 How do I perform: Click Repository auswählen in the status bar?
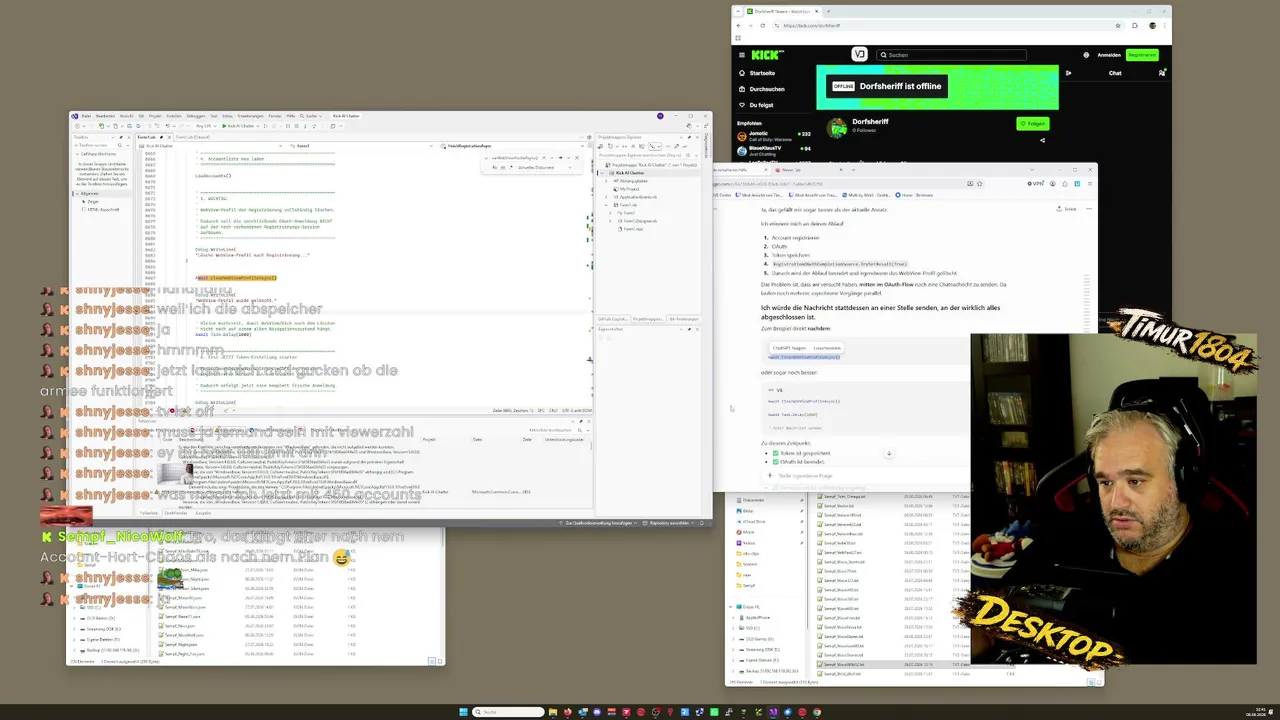(x=666, y=523)
